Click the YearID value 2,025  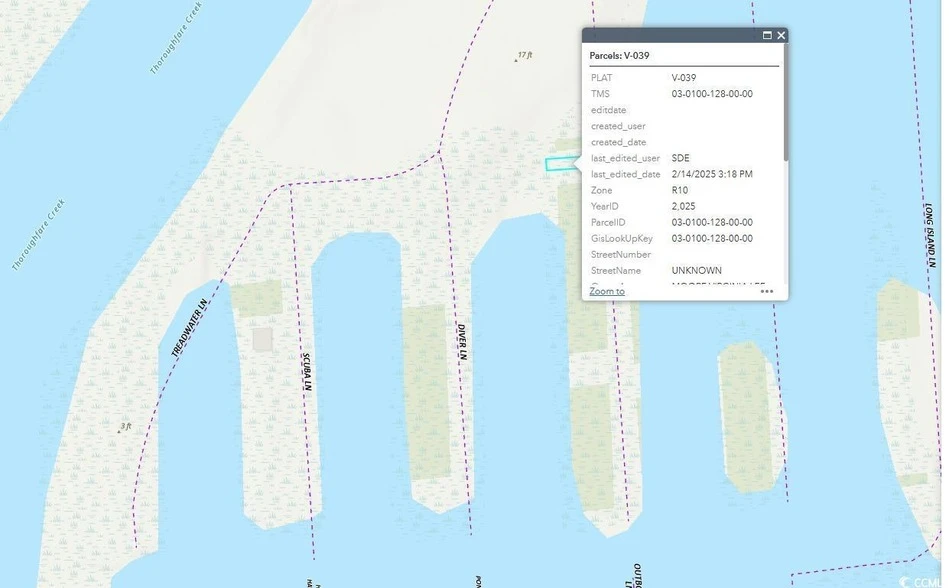click(x=681, y=205)
